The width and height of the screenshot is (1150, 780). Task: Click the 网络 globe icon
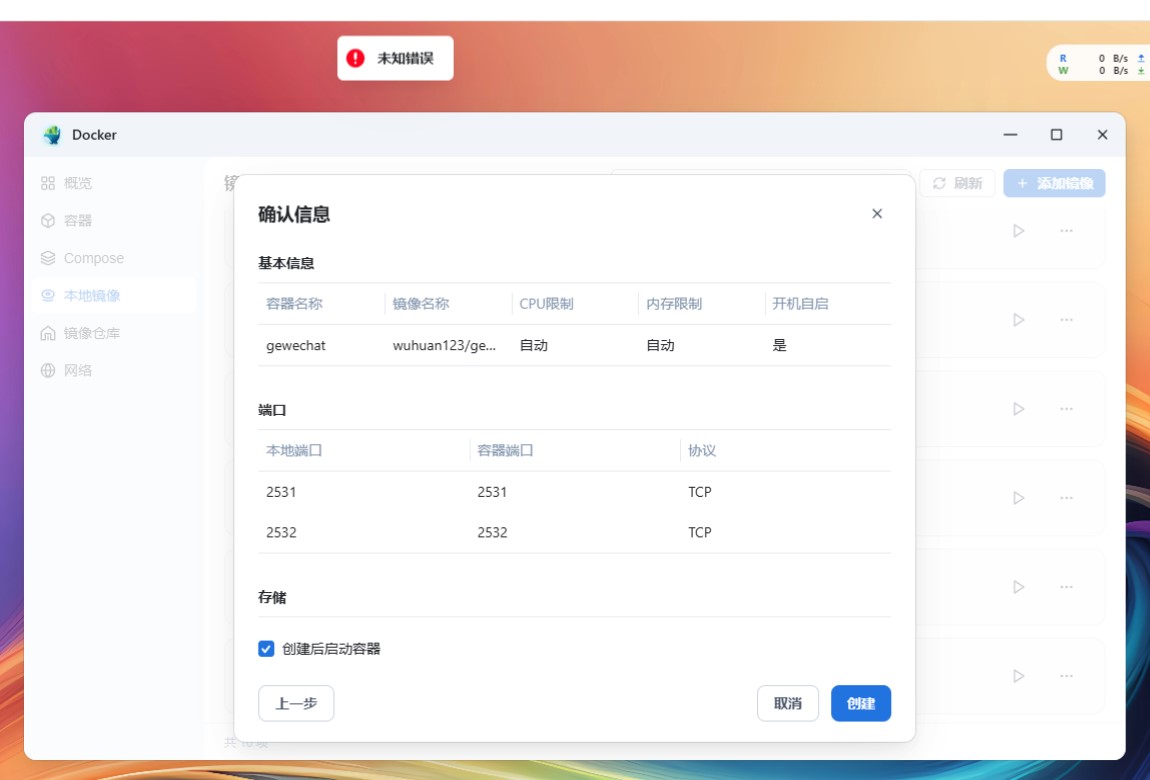coord(48,370)
